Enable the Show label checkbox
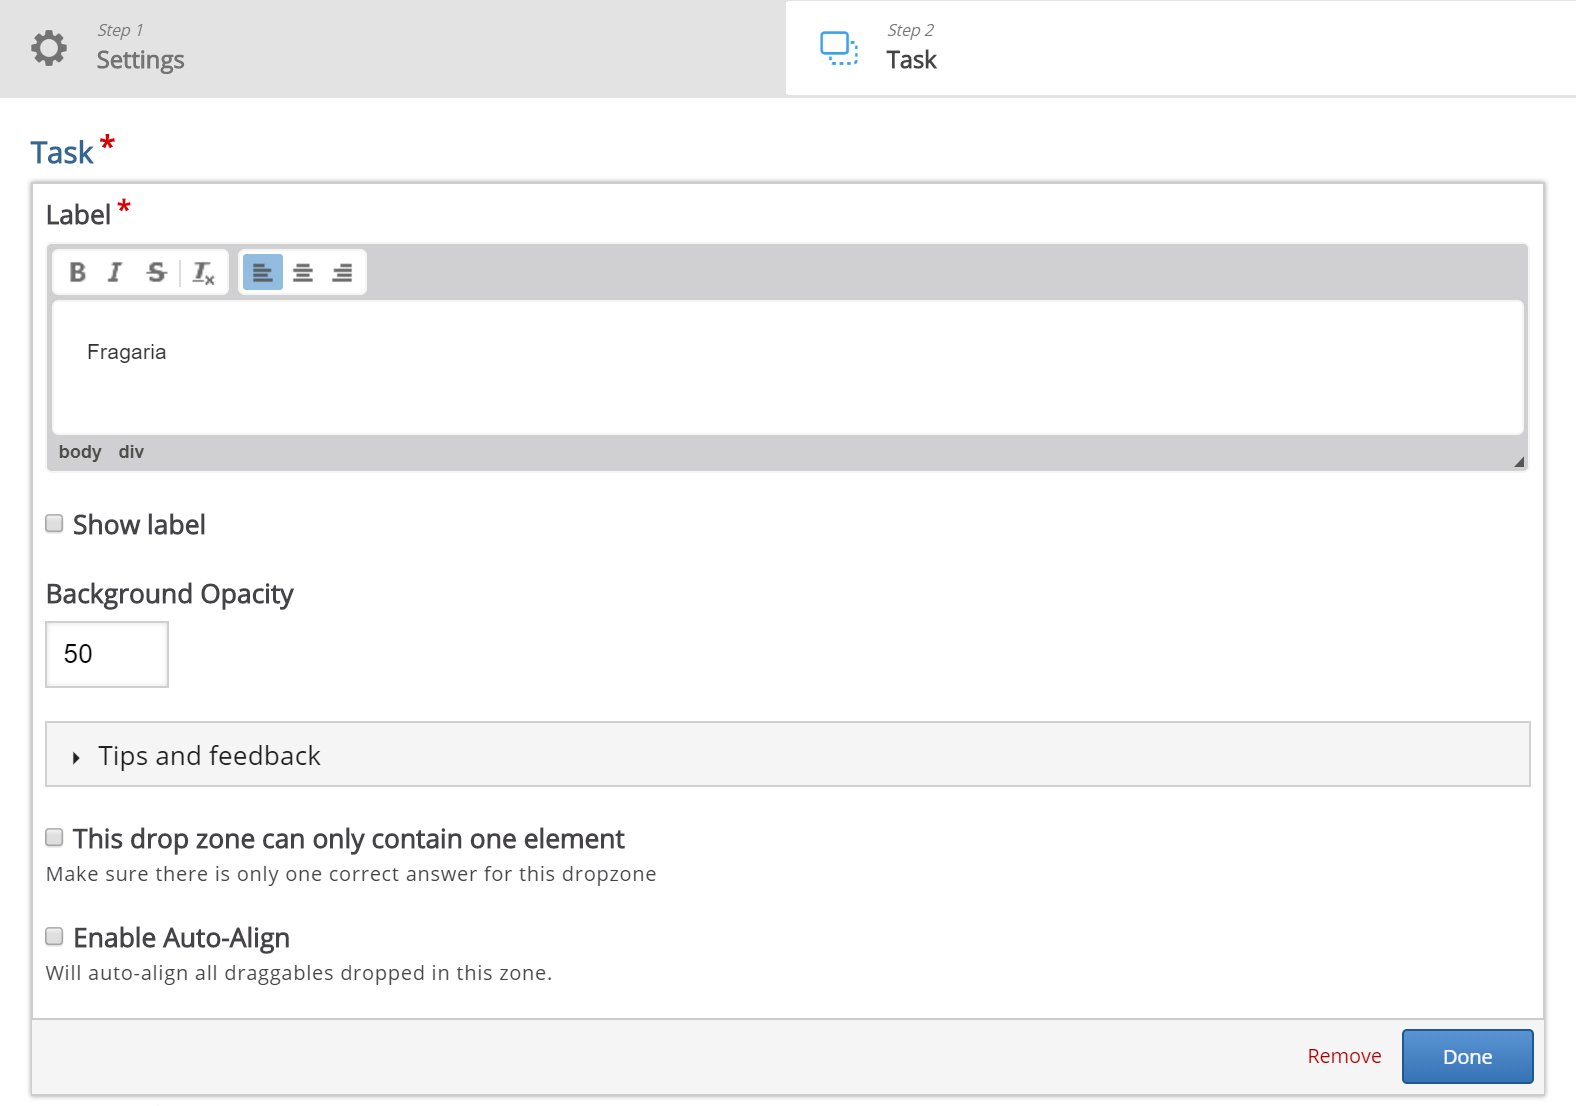Image resolution: width=1576 pixels, height=1106 pixels. (55, 523)
